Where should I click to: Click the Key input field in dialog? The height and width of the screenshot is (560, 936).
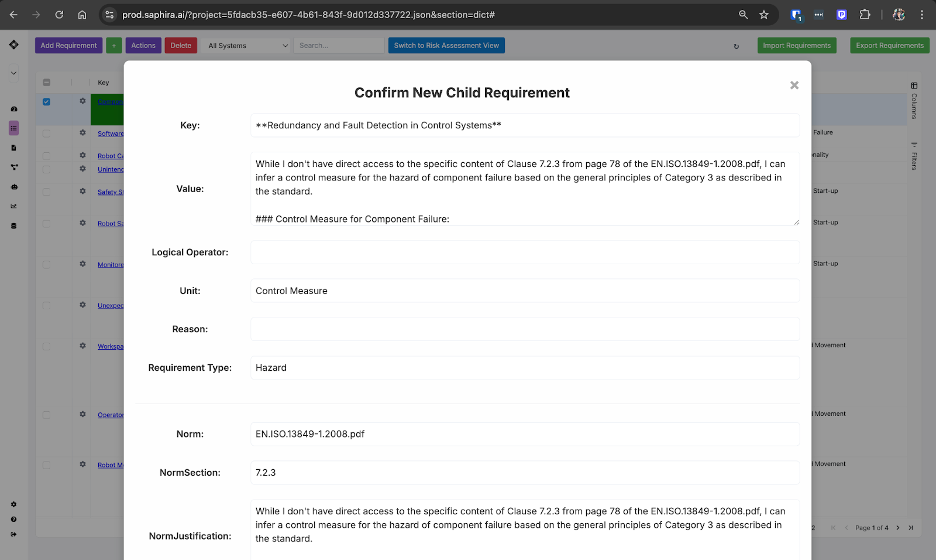tap(525, 125)
